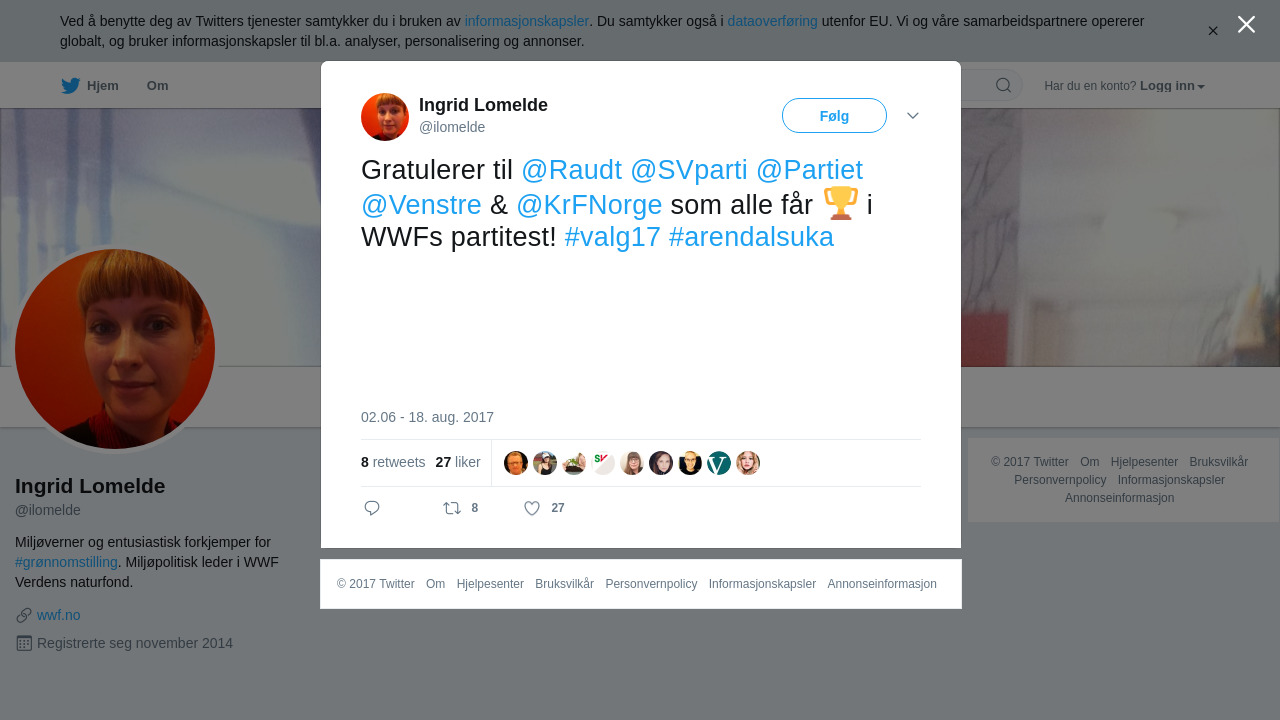Dismiss the cookie notice small X
1280x720 pixels.
tap(1213, 31)
